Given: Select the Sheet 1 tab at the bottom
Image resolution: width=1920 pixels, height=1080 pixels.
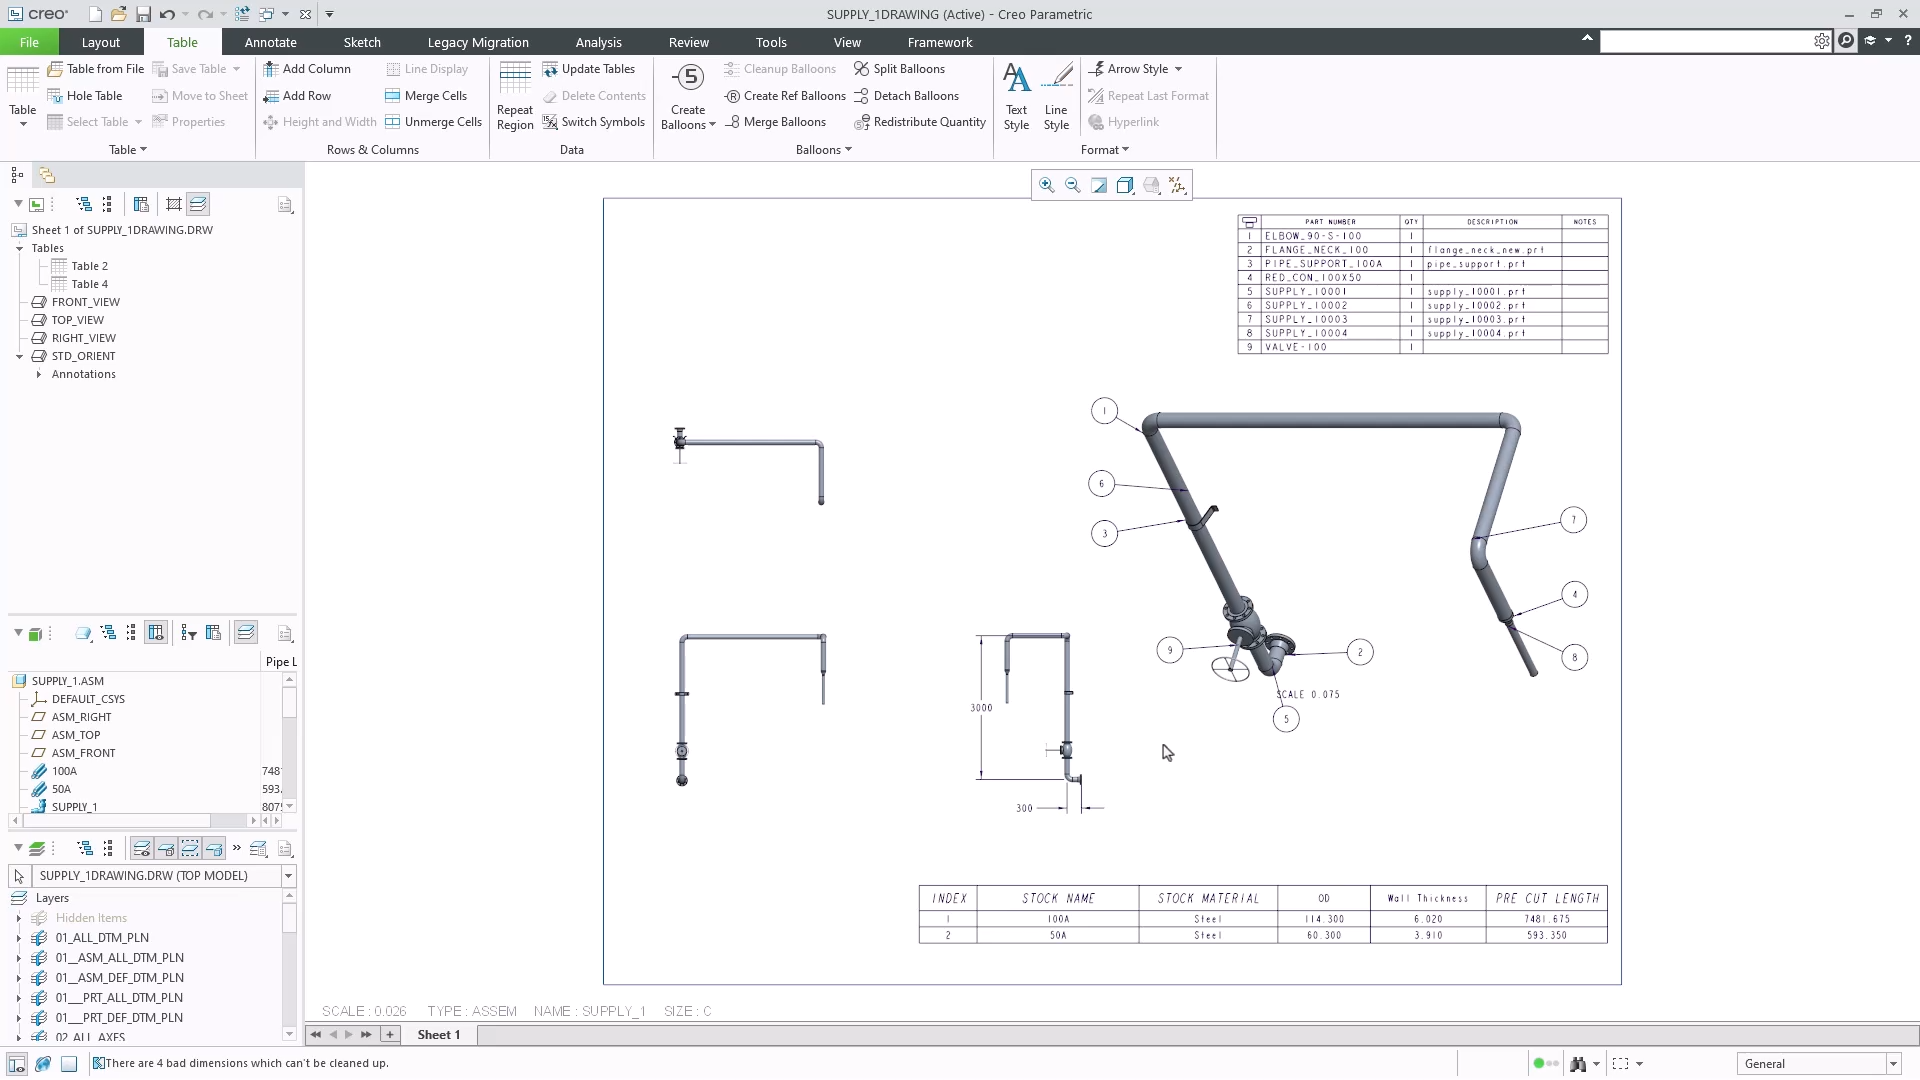Looking at the screenshot, I should (438, 1034).
